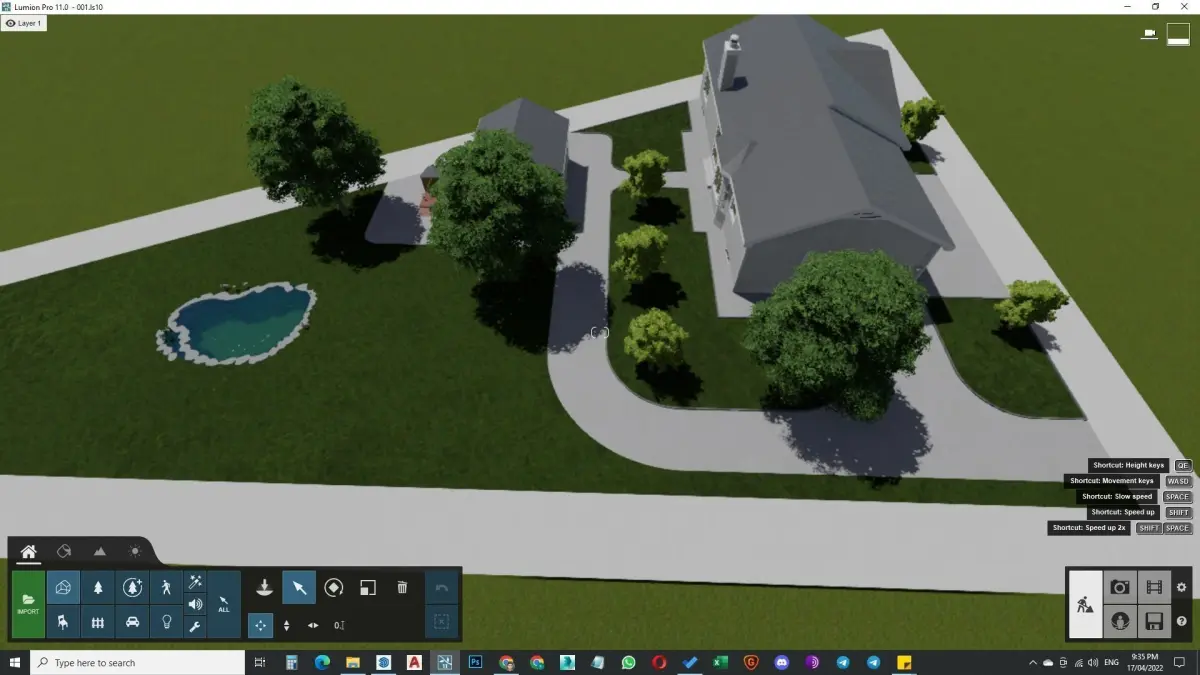The width and height of the screenshot is (1200, 675).
Task: Open the Windows notification center
Action: pyautogui.click(x=1181, y=662)
